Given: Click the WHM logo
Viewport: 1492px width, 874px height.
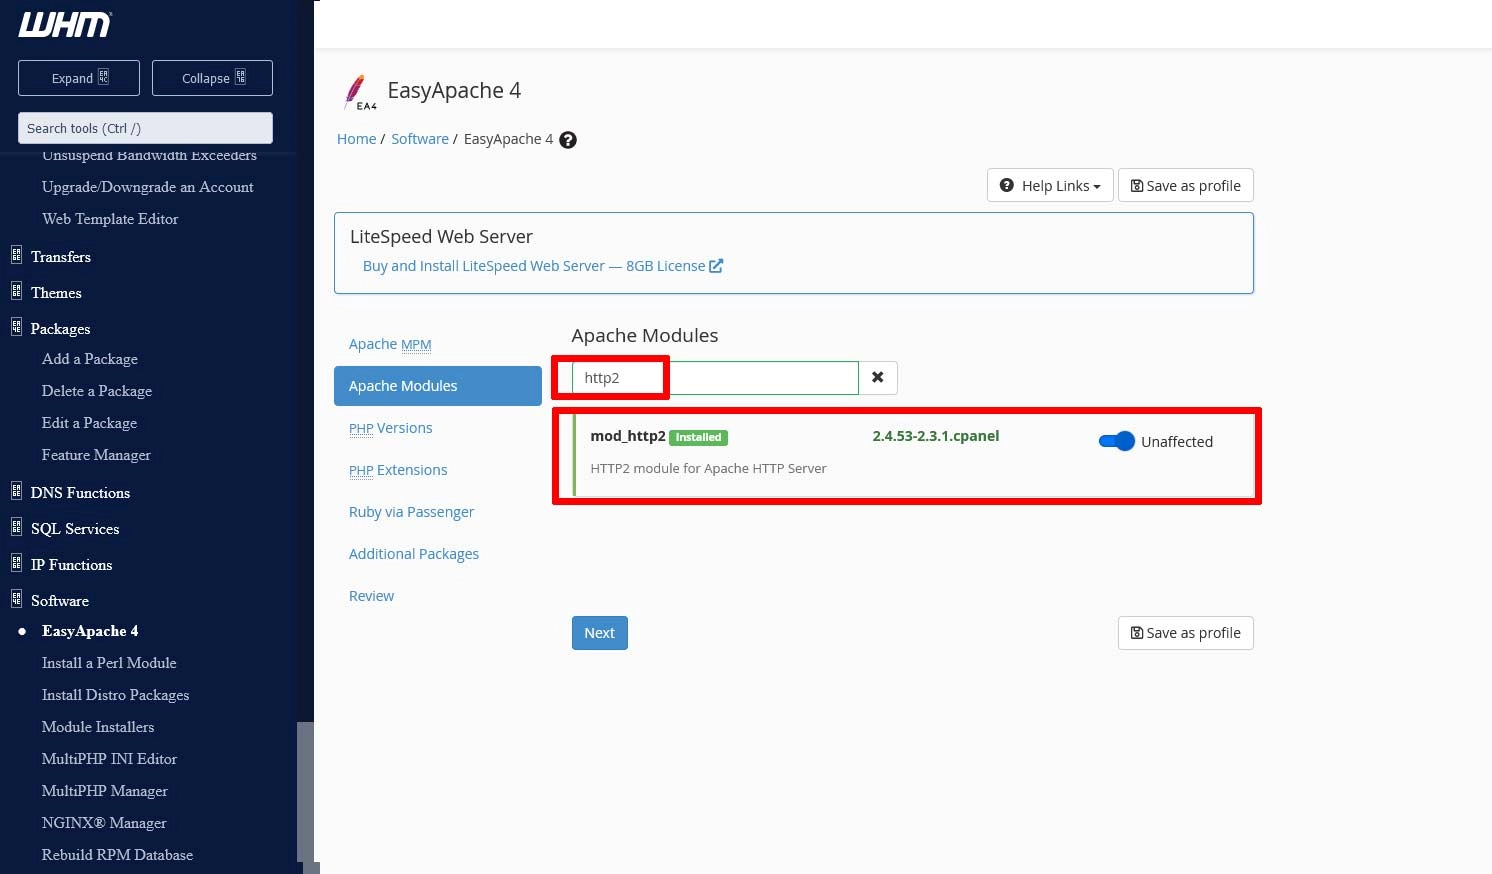Looking at the screenshot, I should click(65, 25).
